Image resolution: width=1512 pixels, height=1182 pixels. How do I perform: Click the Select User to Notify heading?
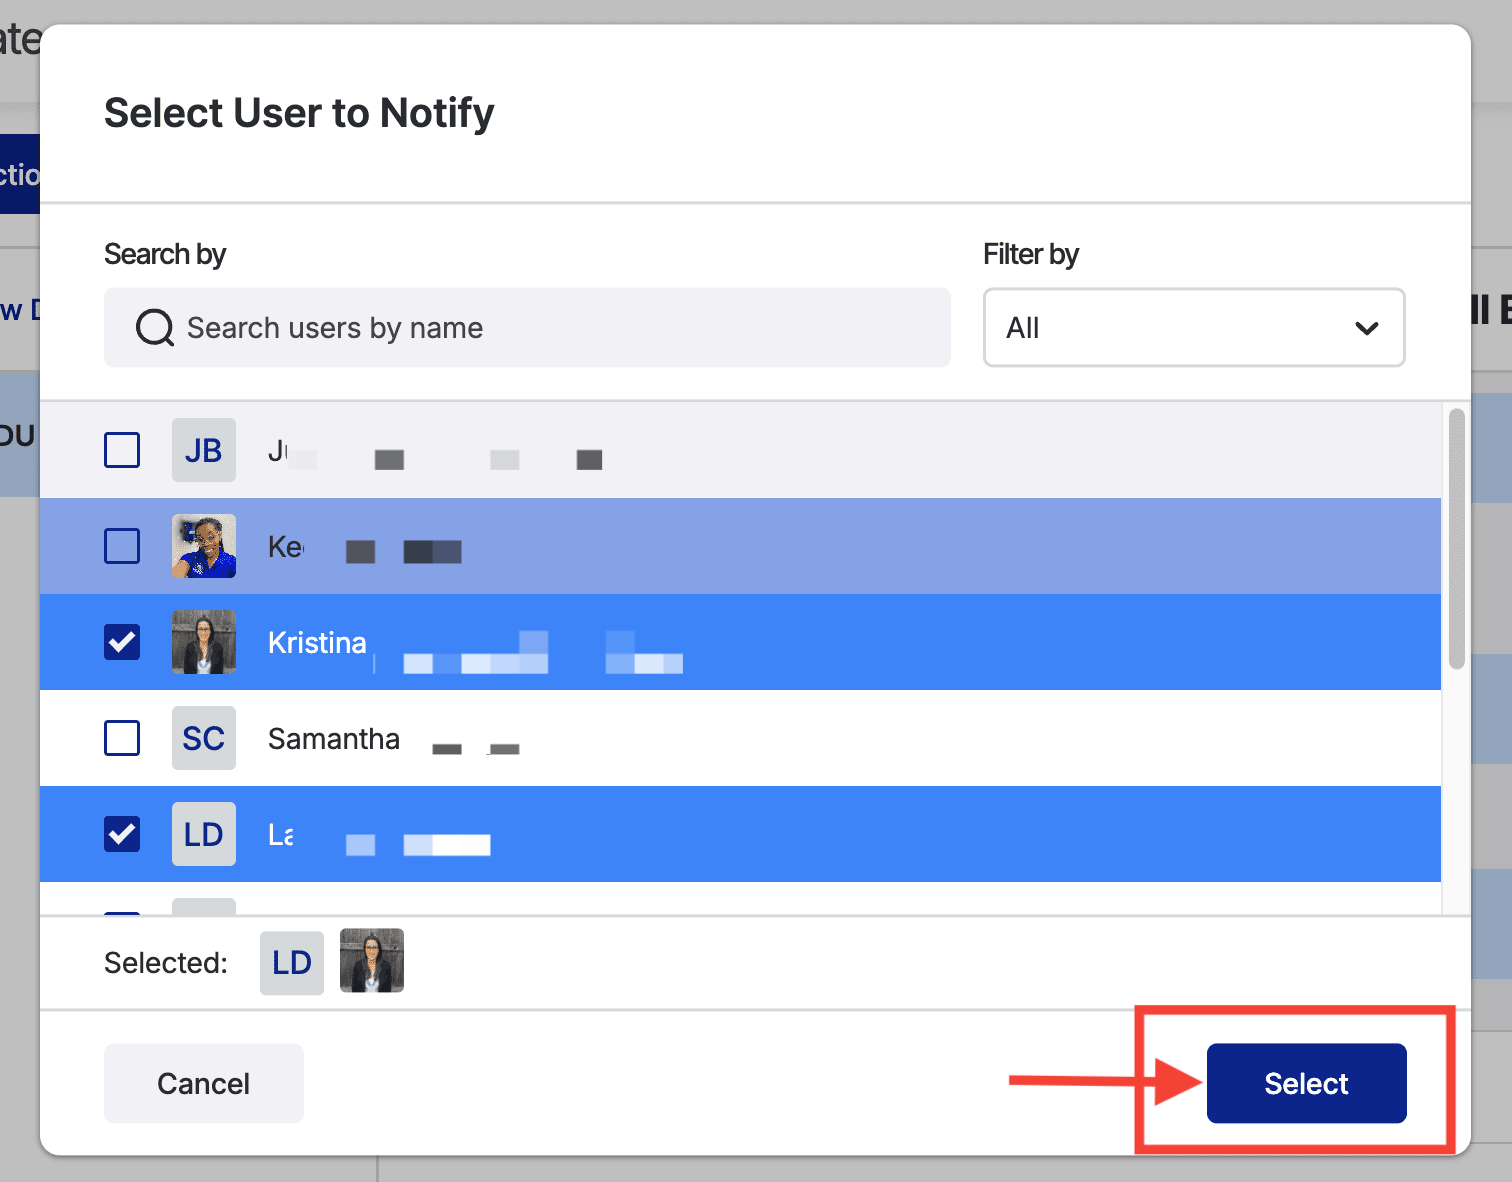pos(299,113)
